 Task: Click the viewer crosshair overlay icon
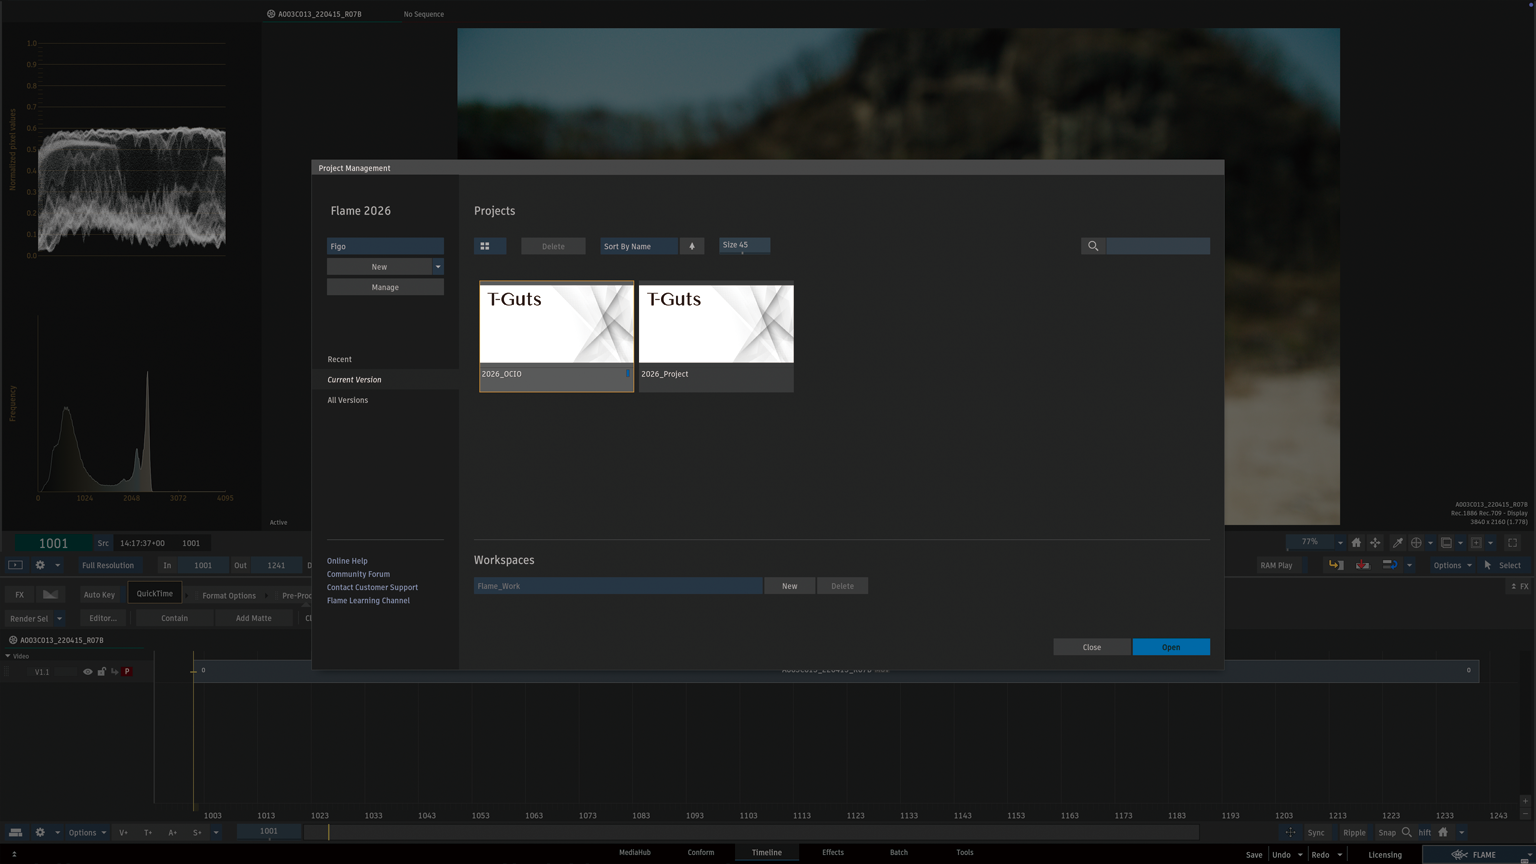1416,543
